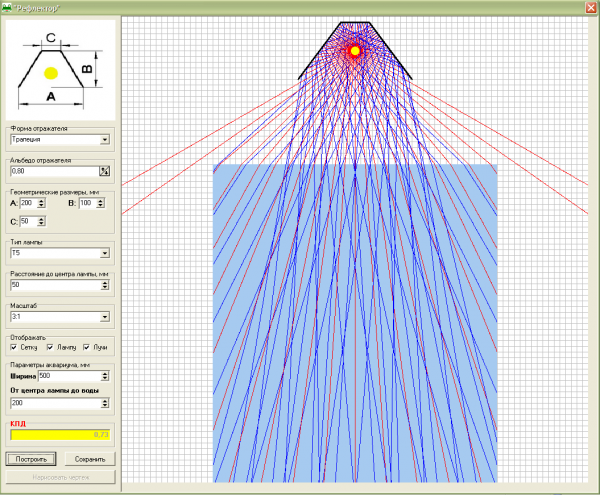
Task: Decrease dimension C with the down arrow
Action: tap(41, 224)
